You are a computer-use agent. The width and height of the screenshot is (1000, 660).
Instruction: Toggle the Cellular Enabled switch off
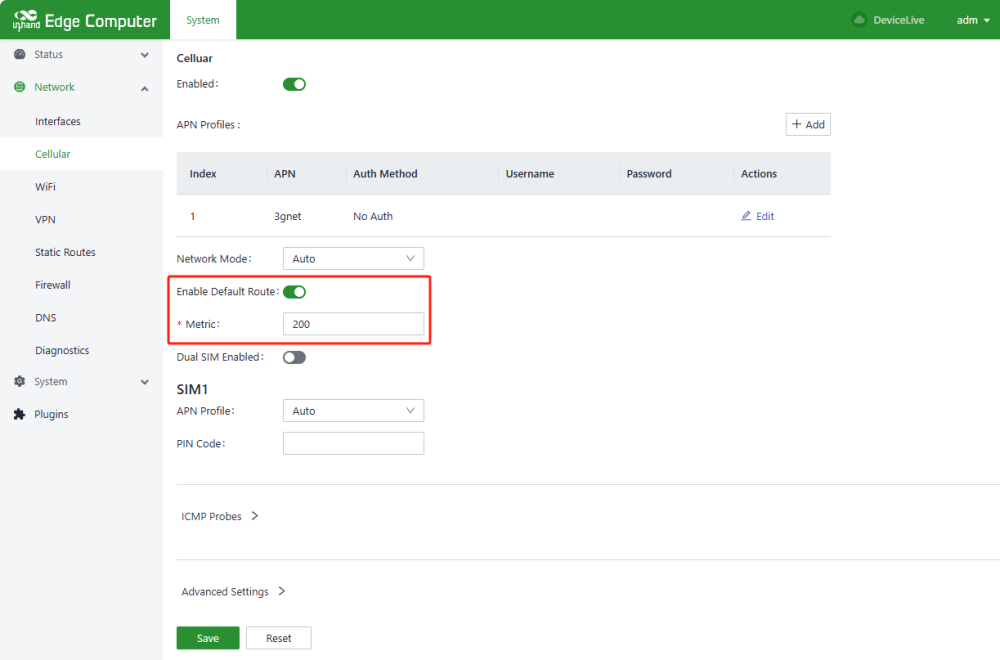click(294, 84)
